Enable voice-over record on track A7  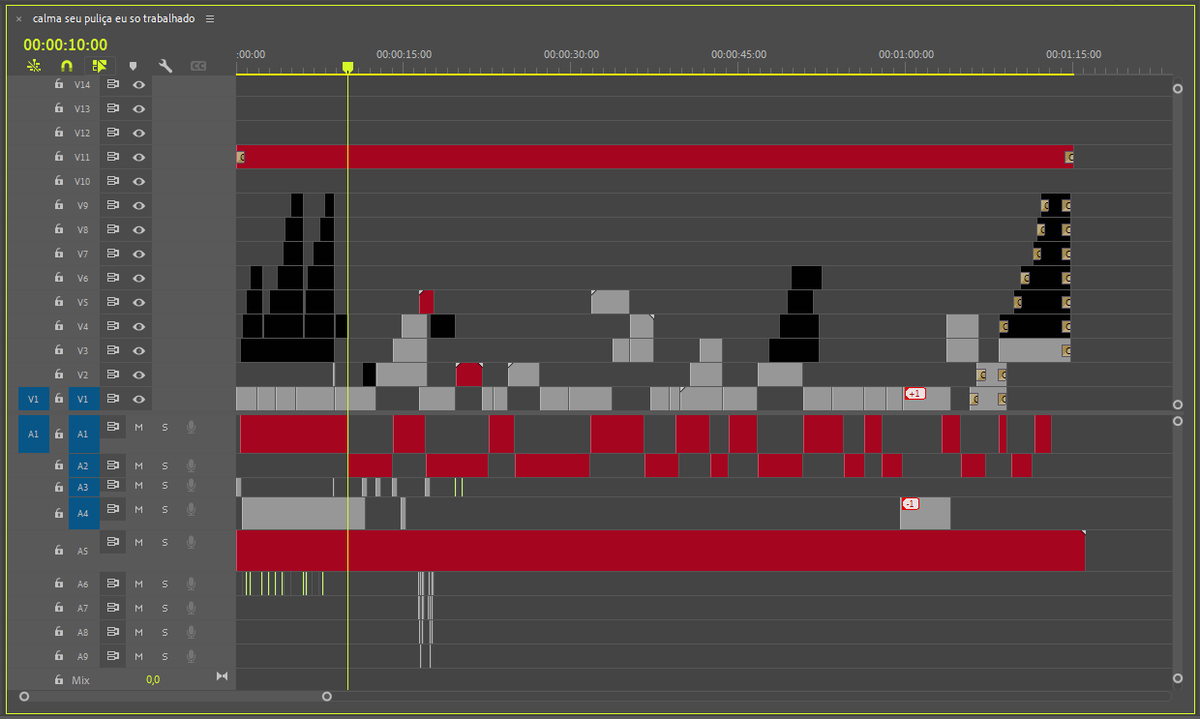tap(190, 607)
